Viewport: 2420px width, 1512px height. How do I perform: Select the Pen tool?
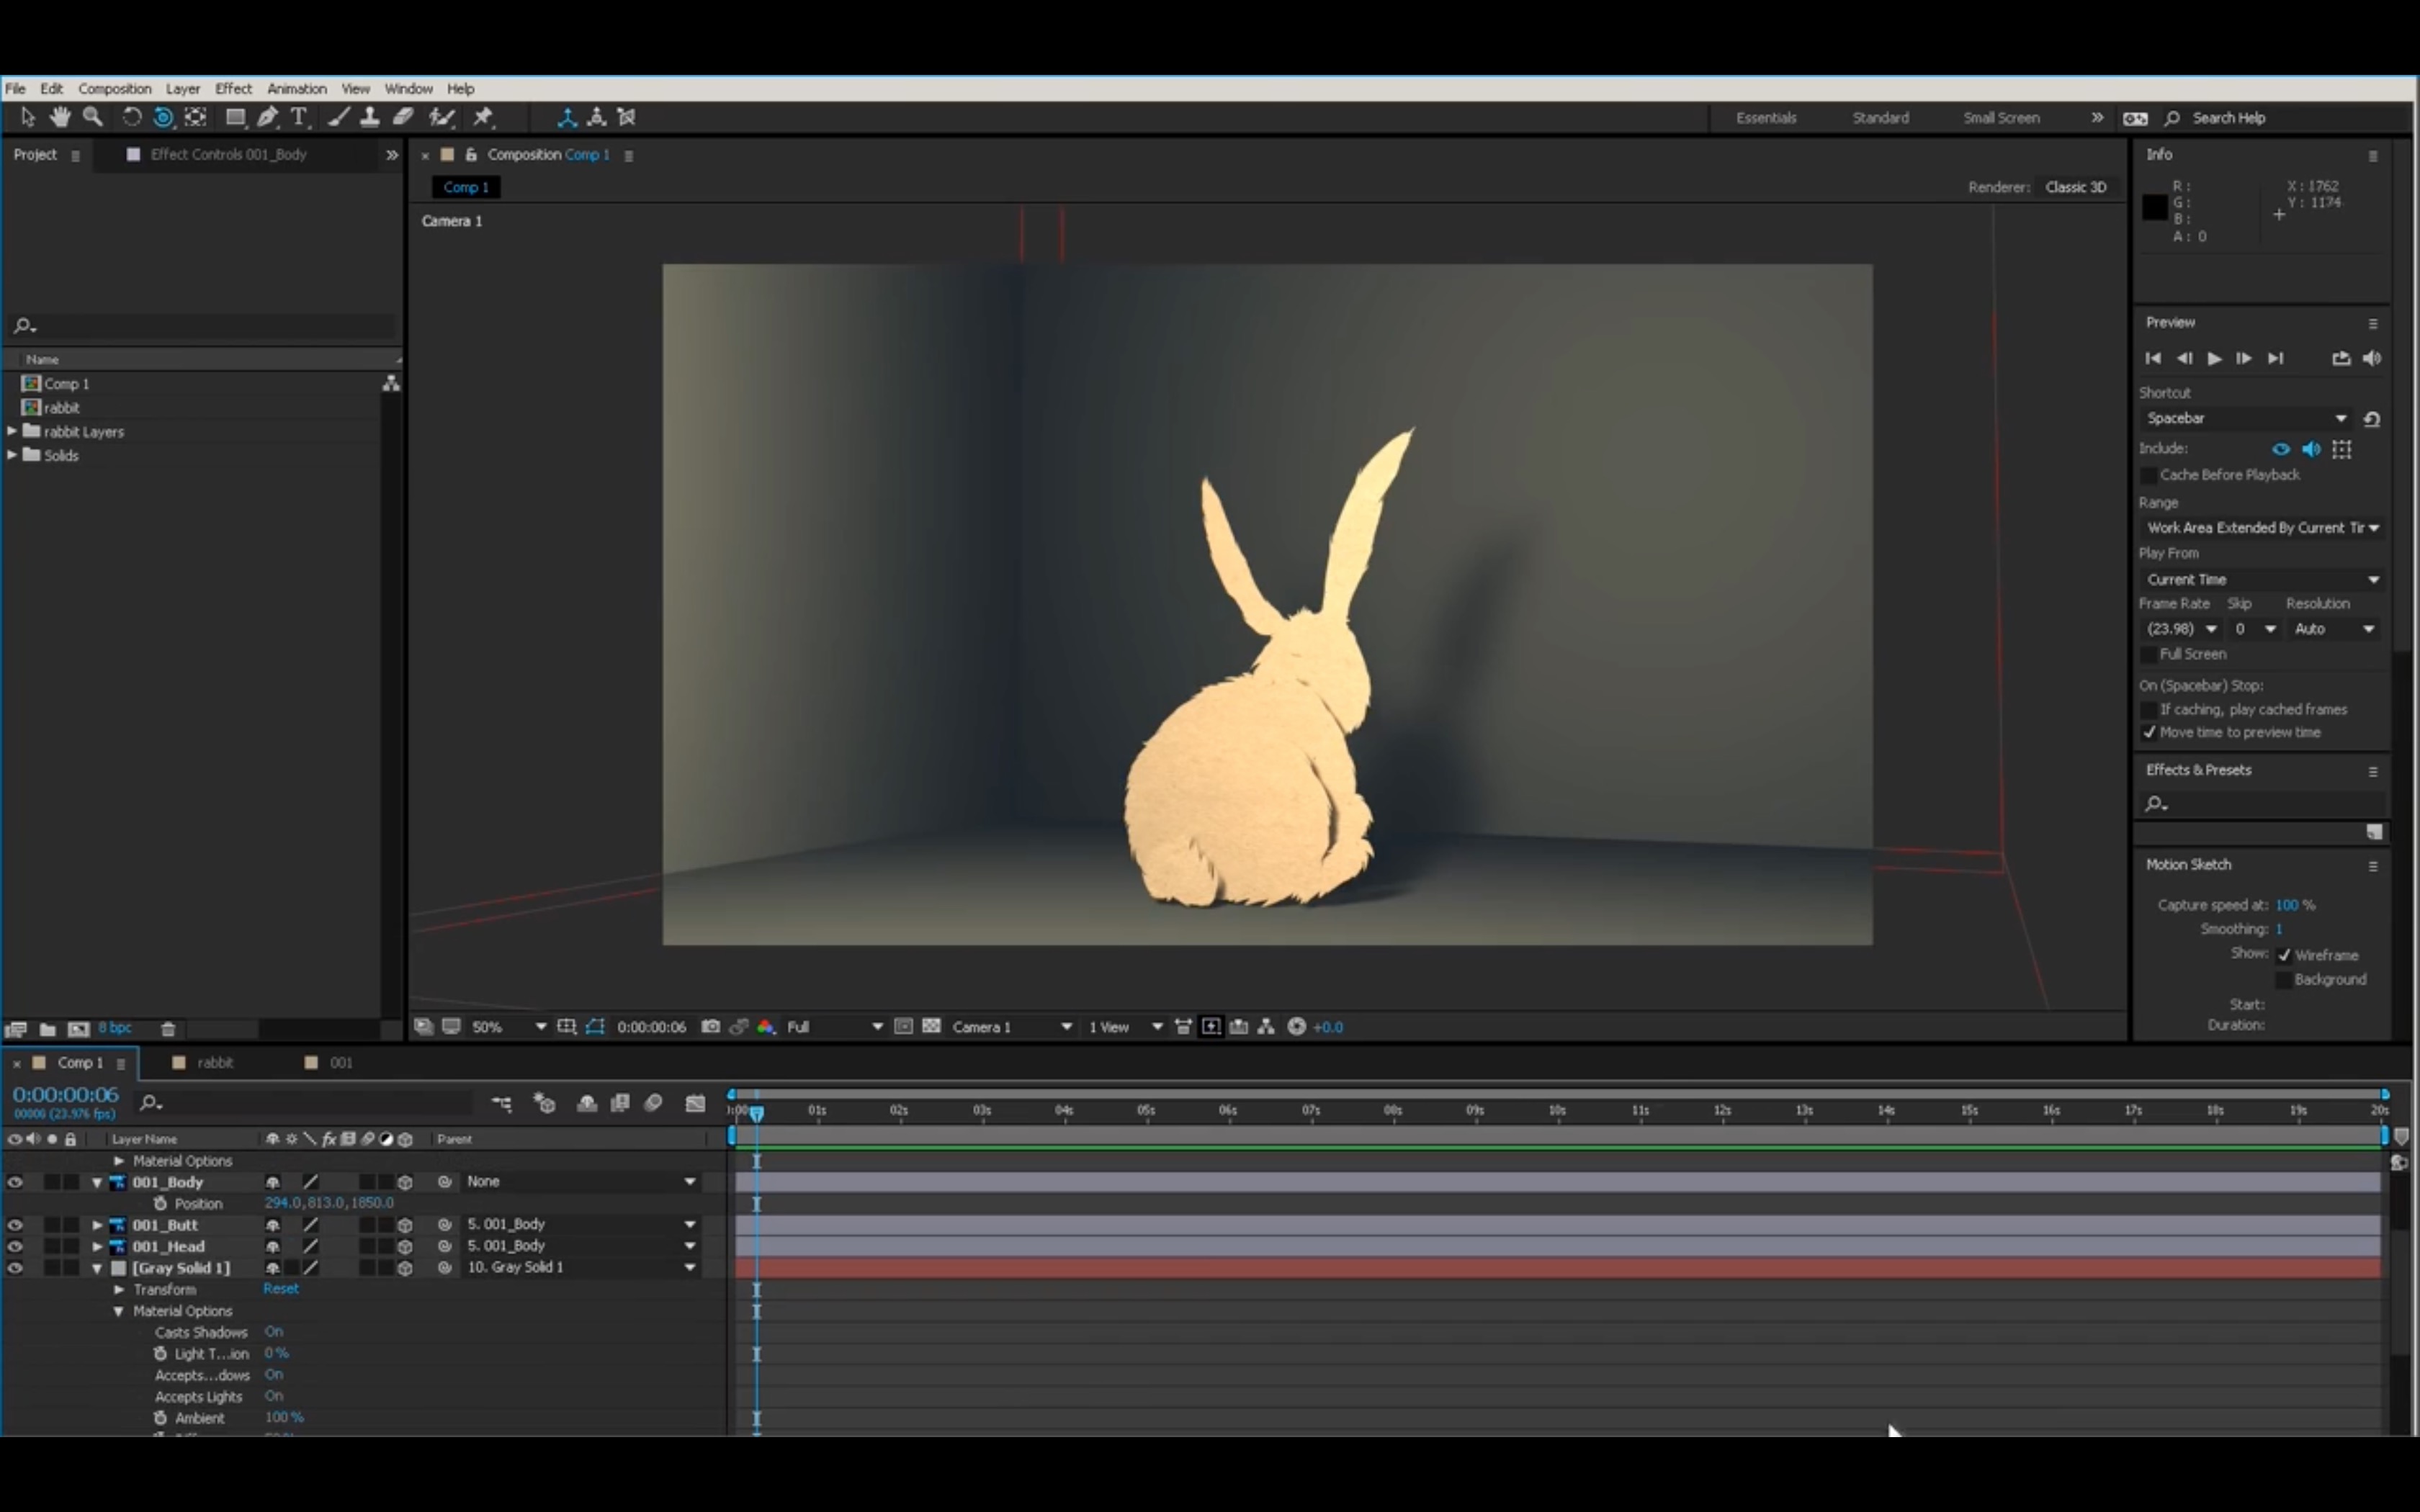coord(268,117)
